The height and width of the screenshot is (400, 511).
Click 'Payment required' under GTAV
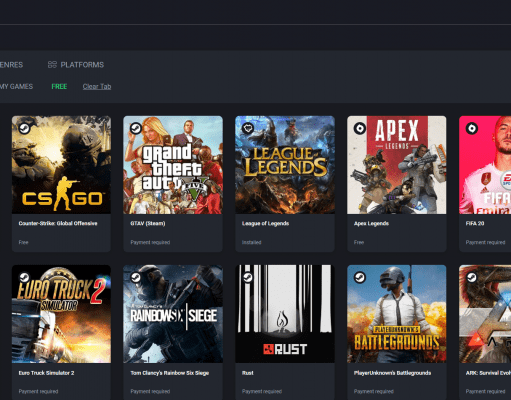pos(150,242)
